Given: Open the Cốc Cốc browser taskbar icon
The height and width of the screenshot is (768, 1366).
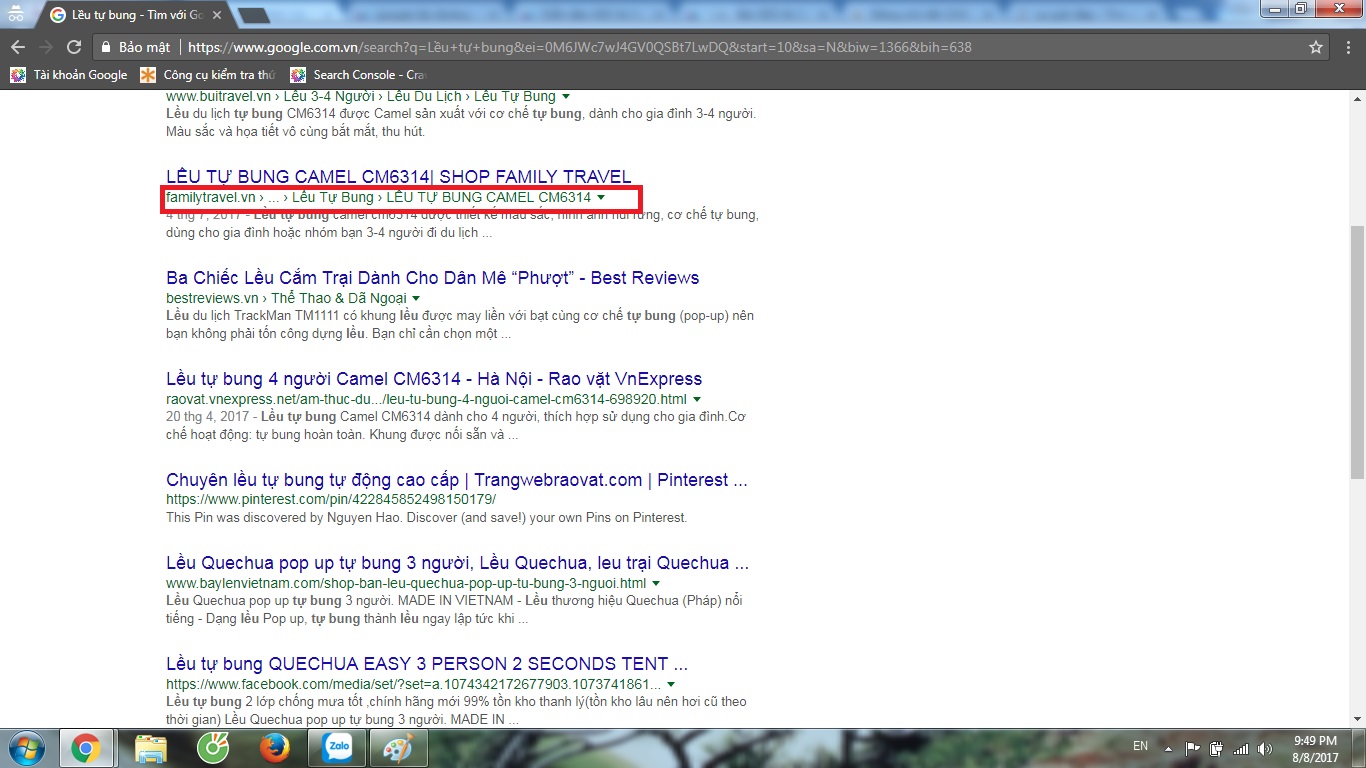Looking at the screenshot, I should 212,748.
